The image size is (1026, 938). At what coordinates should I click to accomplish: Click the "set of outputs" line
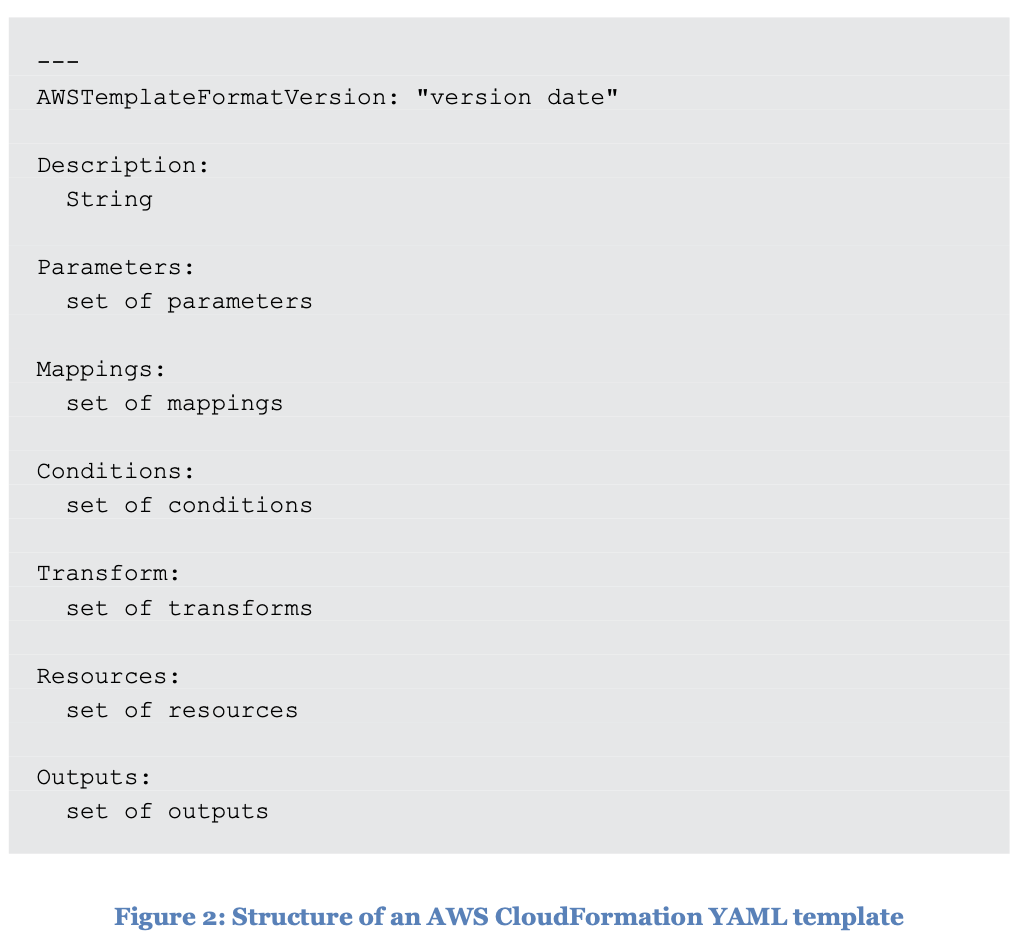pos(167,811)
